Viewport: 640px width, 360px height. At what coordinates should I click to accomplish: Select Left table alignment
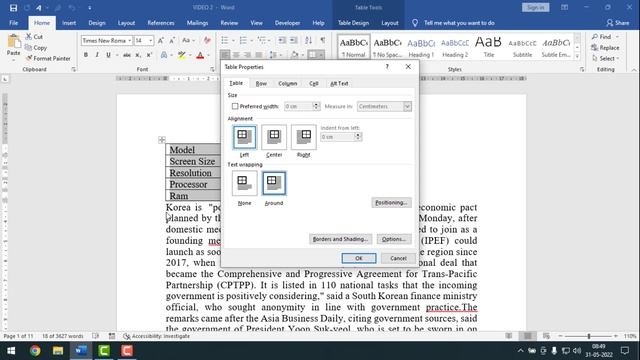[244, 137]
